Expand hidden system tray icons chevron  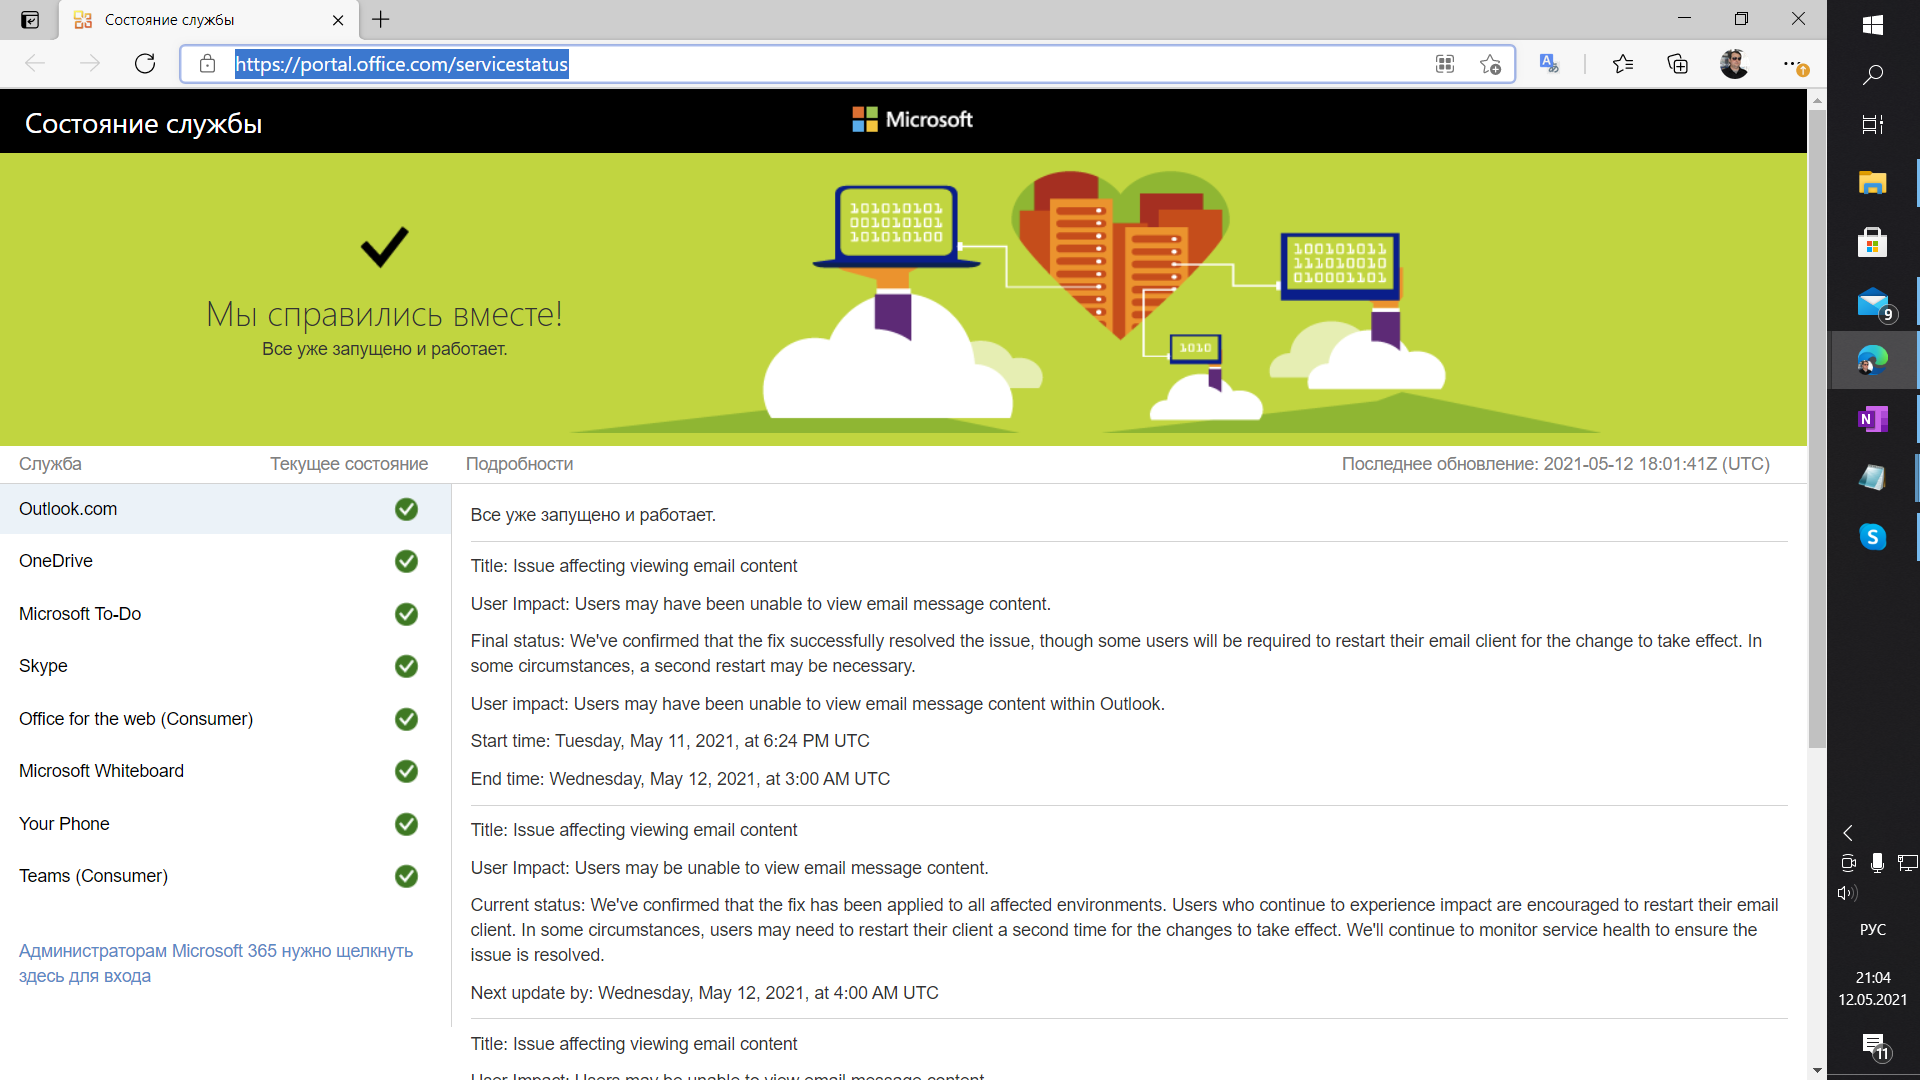point(1848,832)
